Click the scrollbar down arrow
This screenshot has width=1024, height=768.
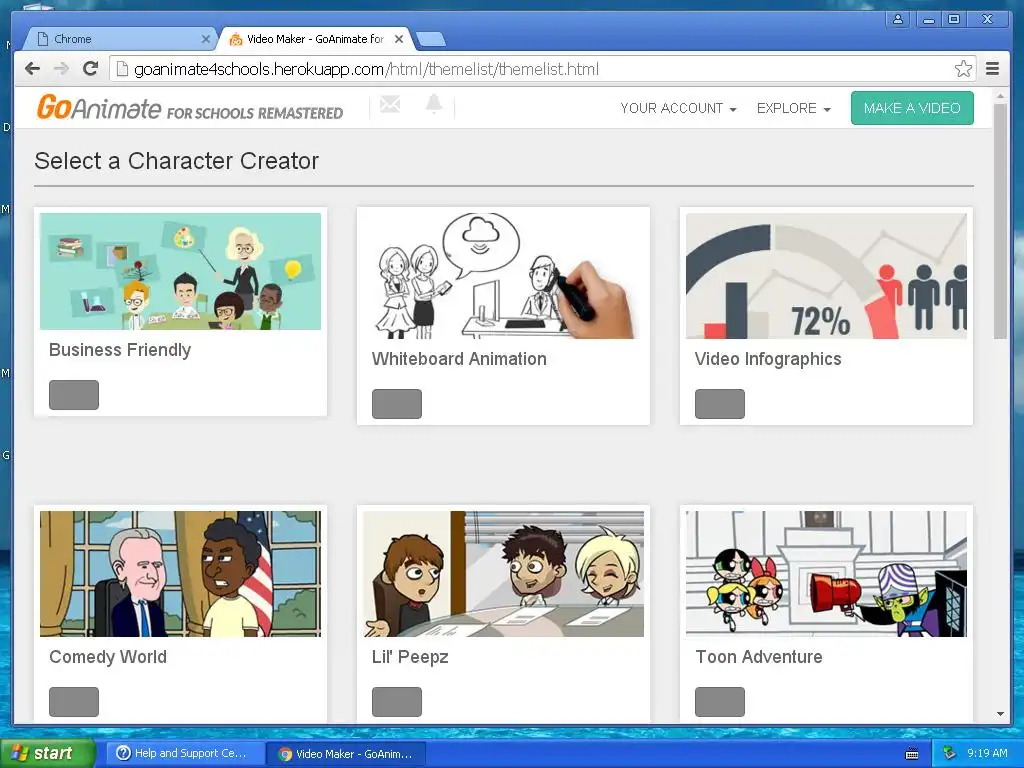click(1000, 714)
